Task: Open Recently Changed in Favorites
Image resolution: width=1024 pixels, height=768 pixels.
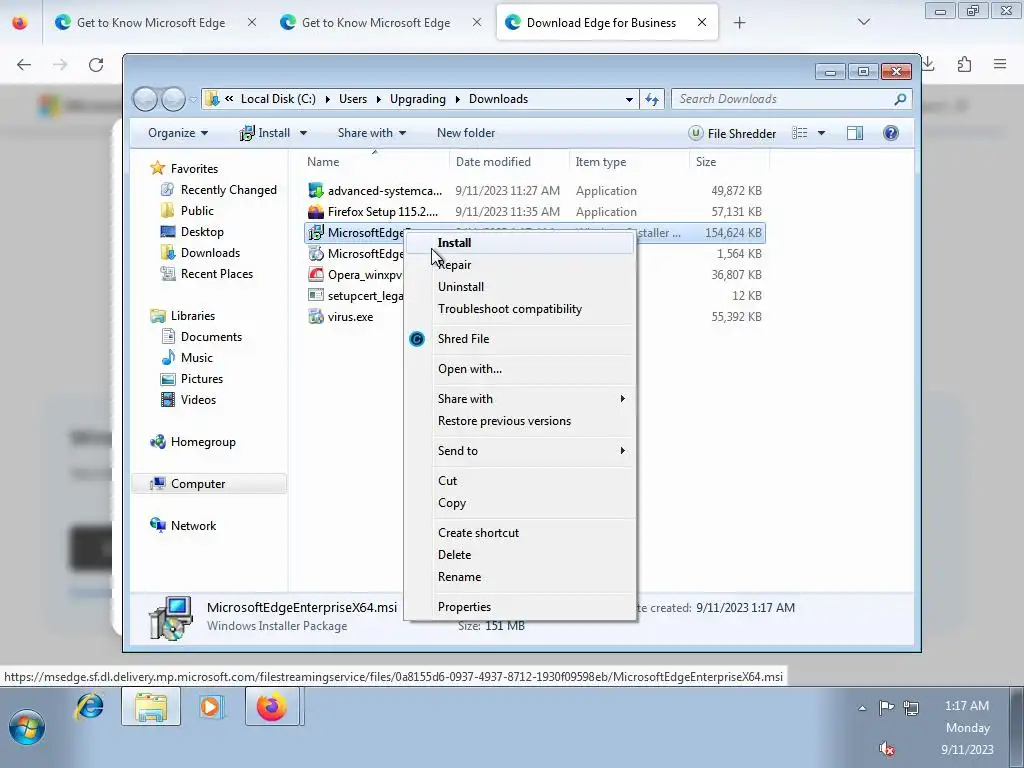Action: (x=229, y=190)
